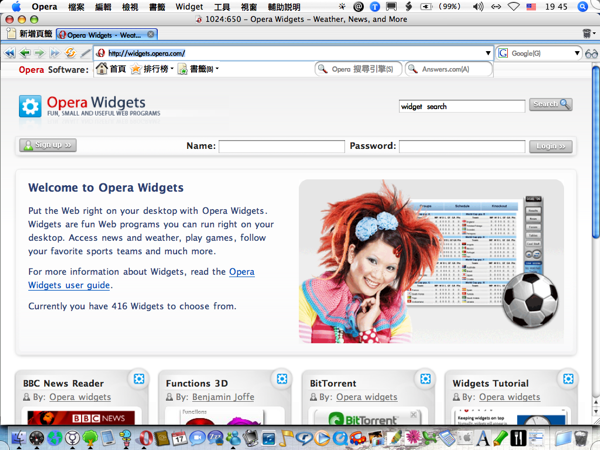This screenshot has width=600, height=450.
Task: Open iCal calendar in the dock
Action: tap(179, 438)
